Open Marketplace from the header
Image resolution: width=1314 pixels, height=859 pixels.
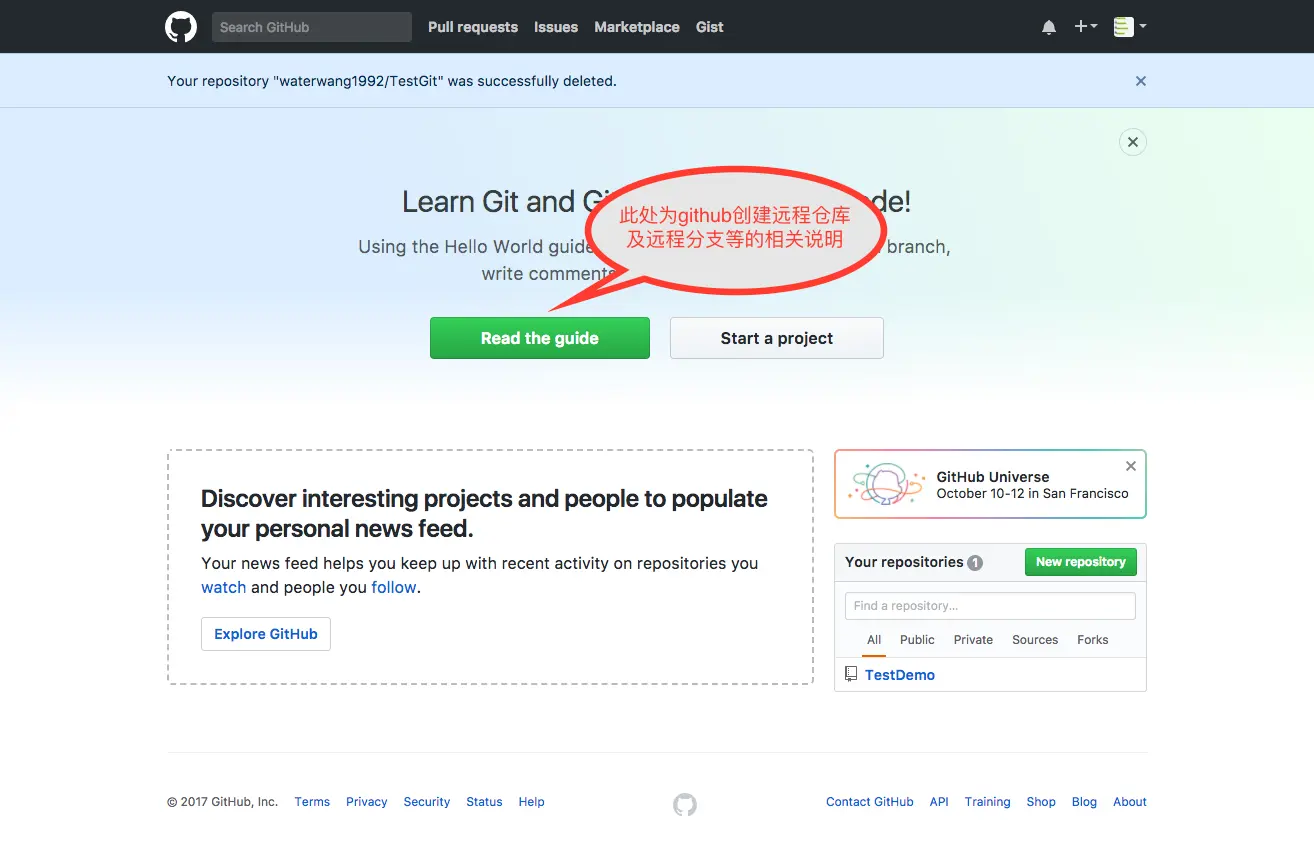[637, 27]
